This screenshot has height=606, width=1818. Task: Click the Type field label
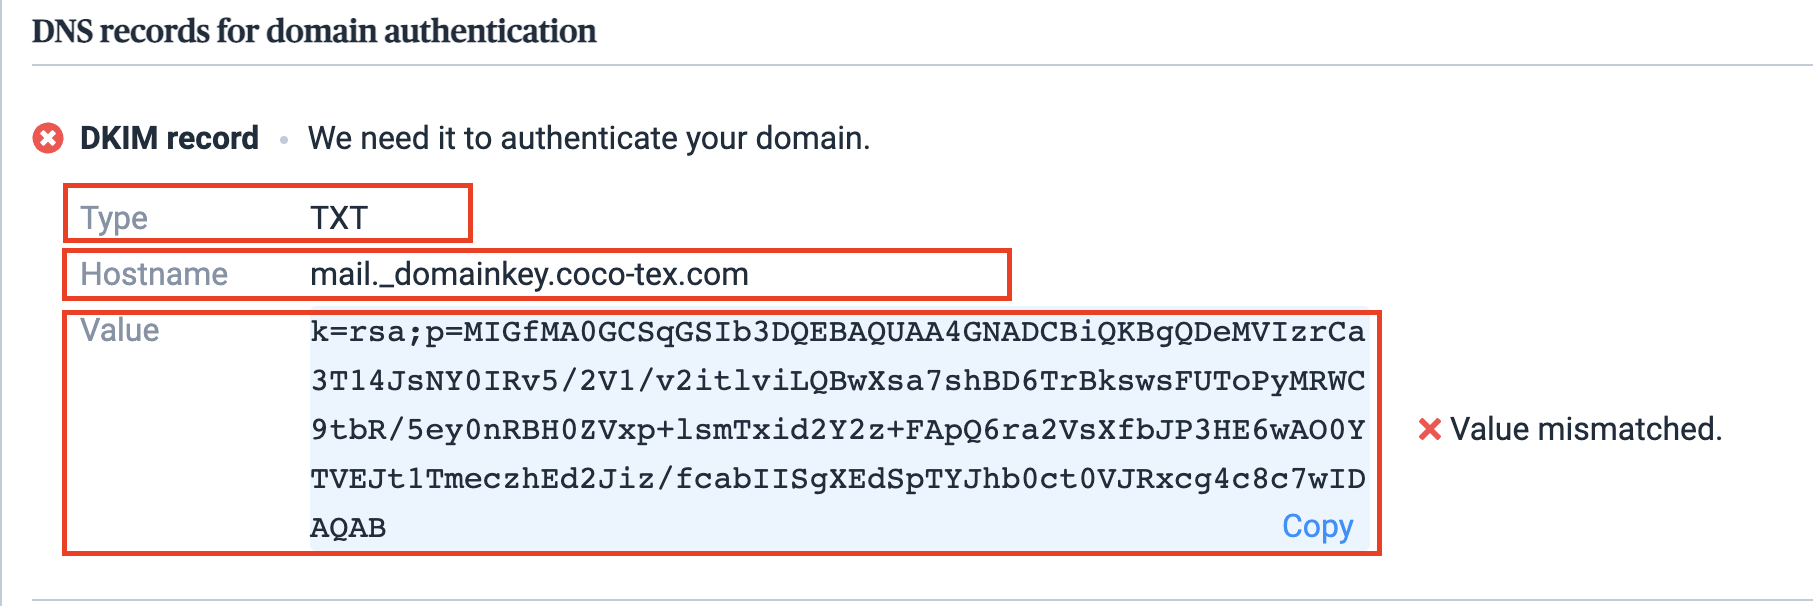coord(114,218)
